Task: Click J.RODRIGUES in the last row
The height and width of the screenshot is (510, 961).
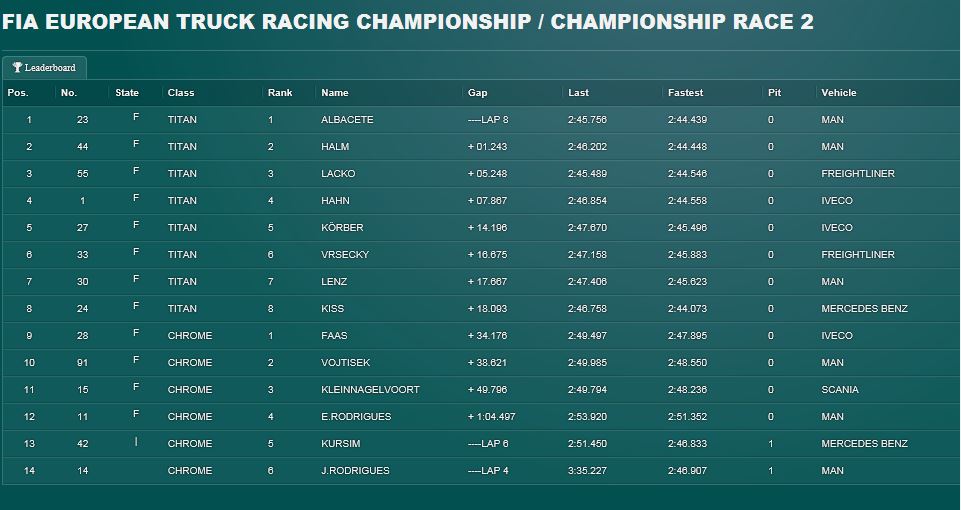Action: coord(355,470)
